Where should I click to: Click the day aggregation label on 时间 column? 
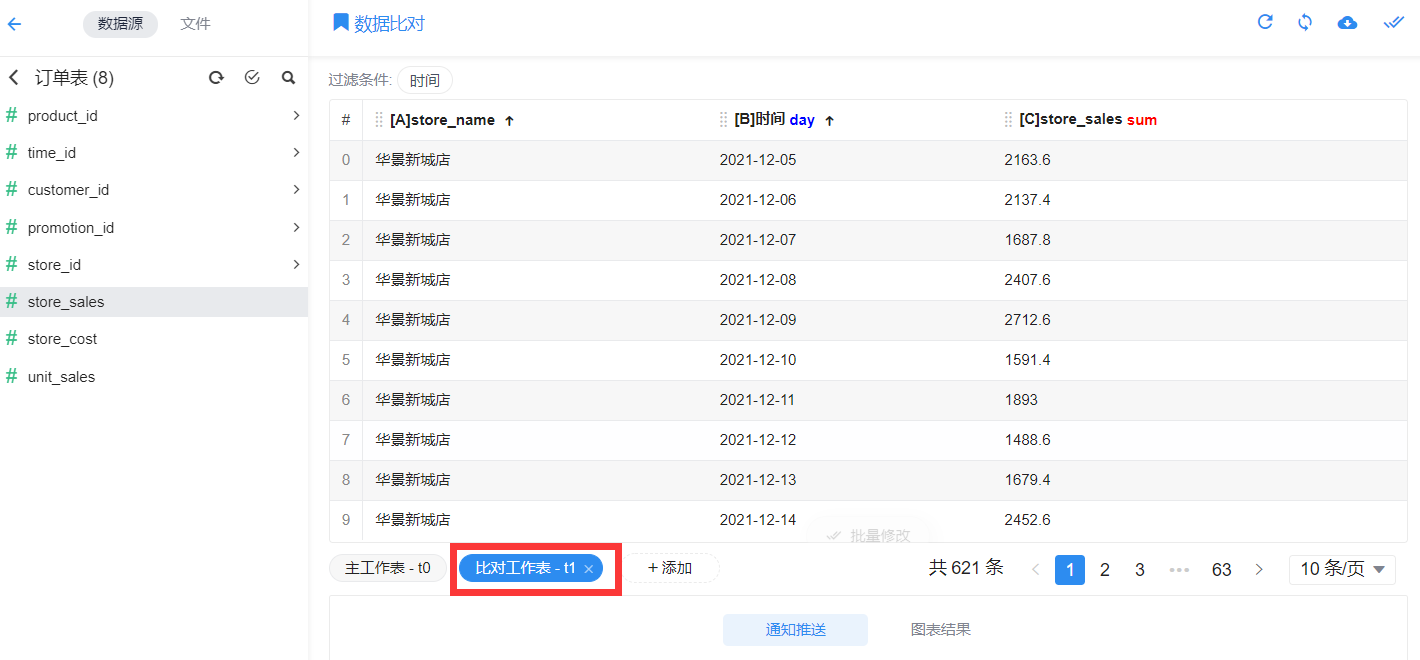tap(802, 120)
